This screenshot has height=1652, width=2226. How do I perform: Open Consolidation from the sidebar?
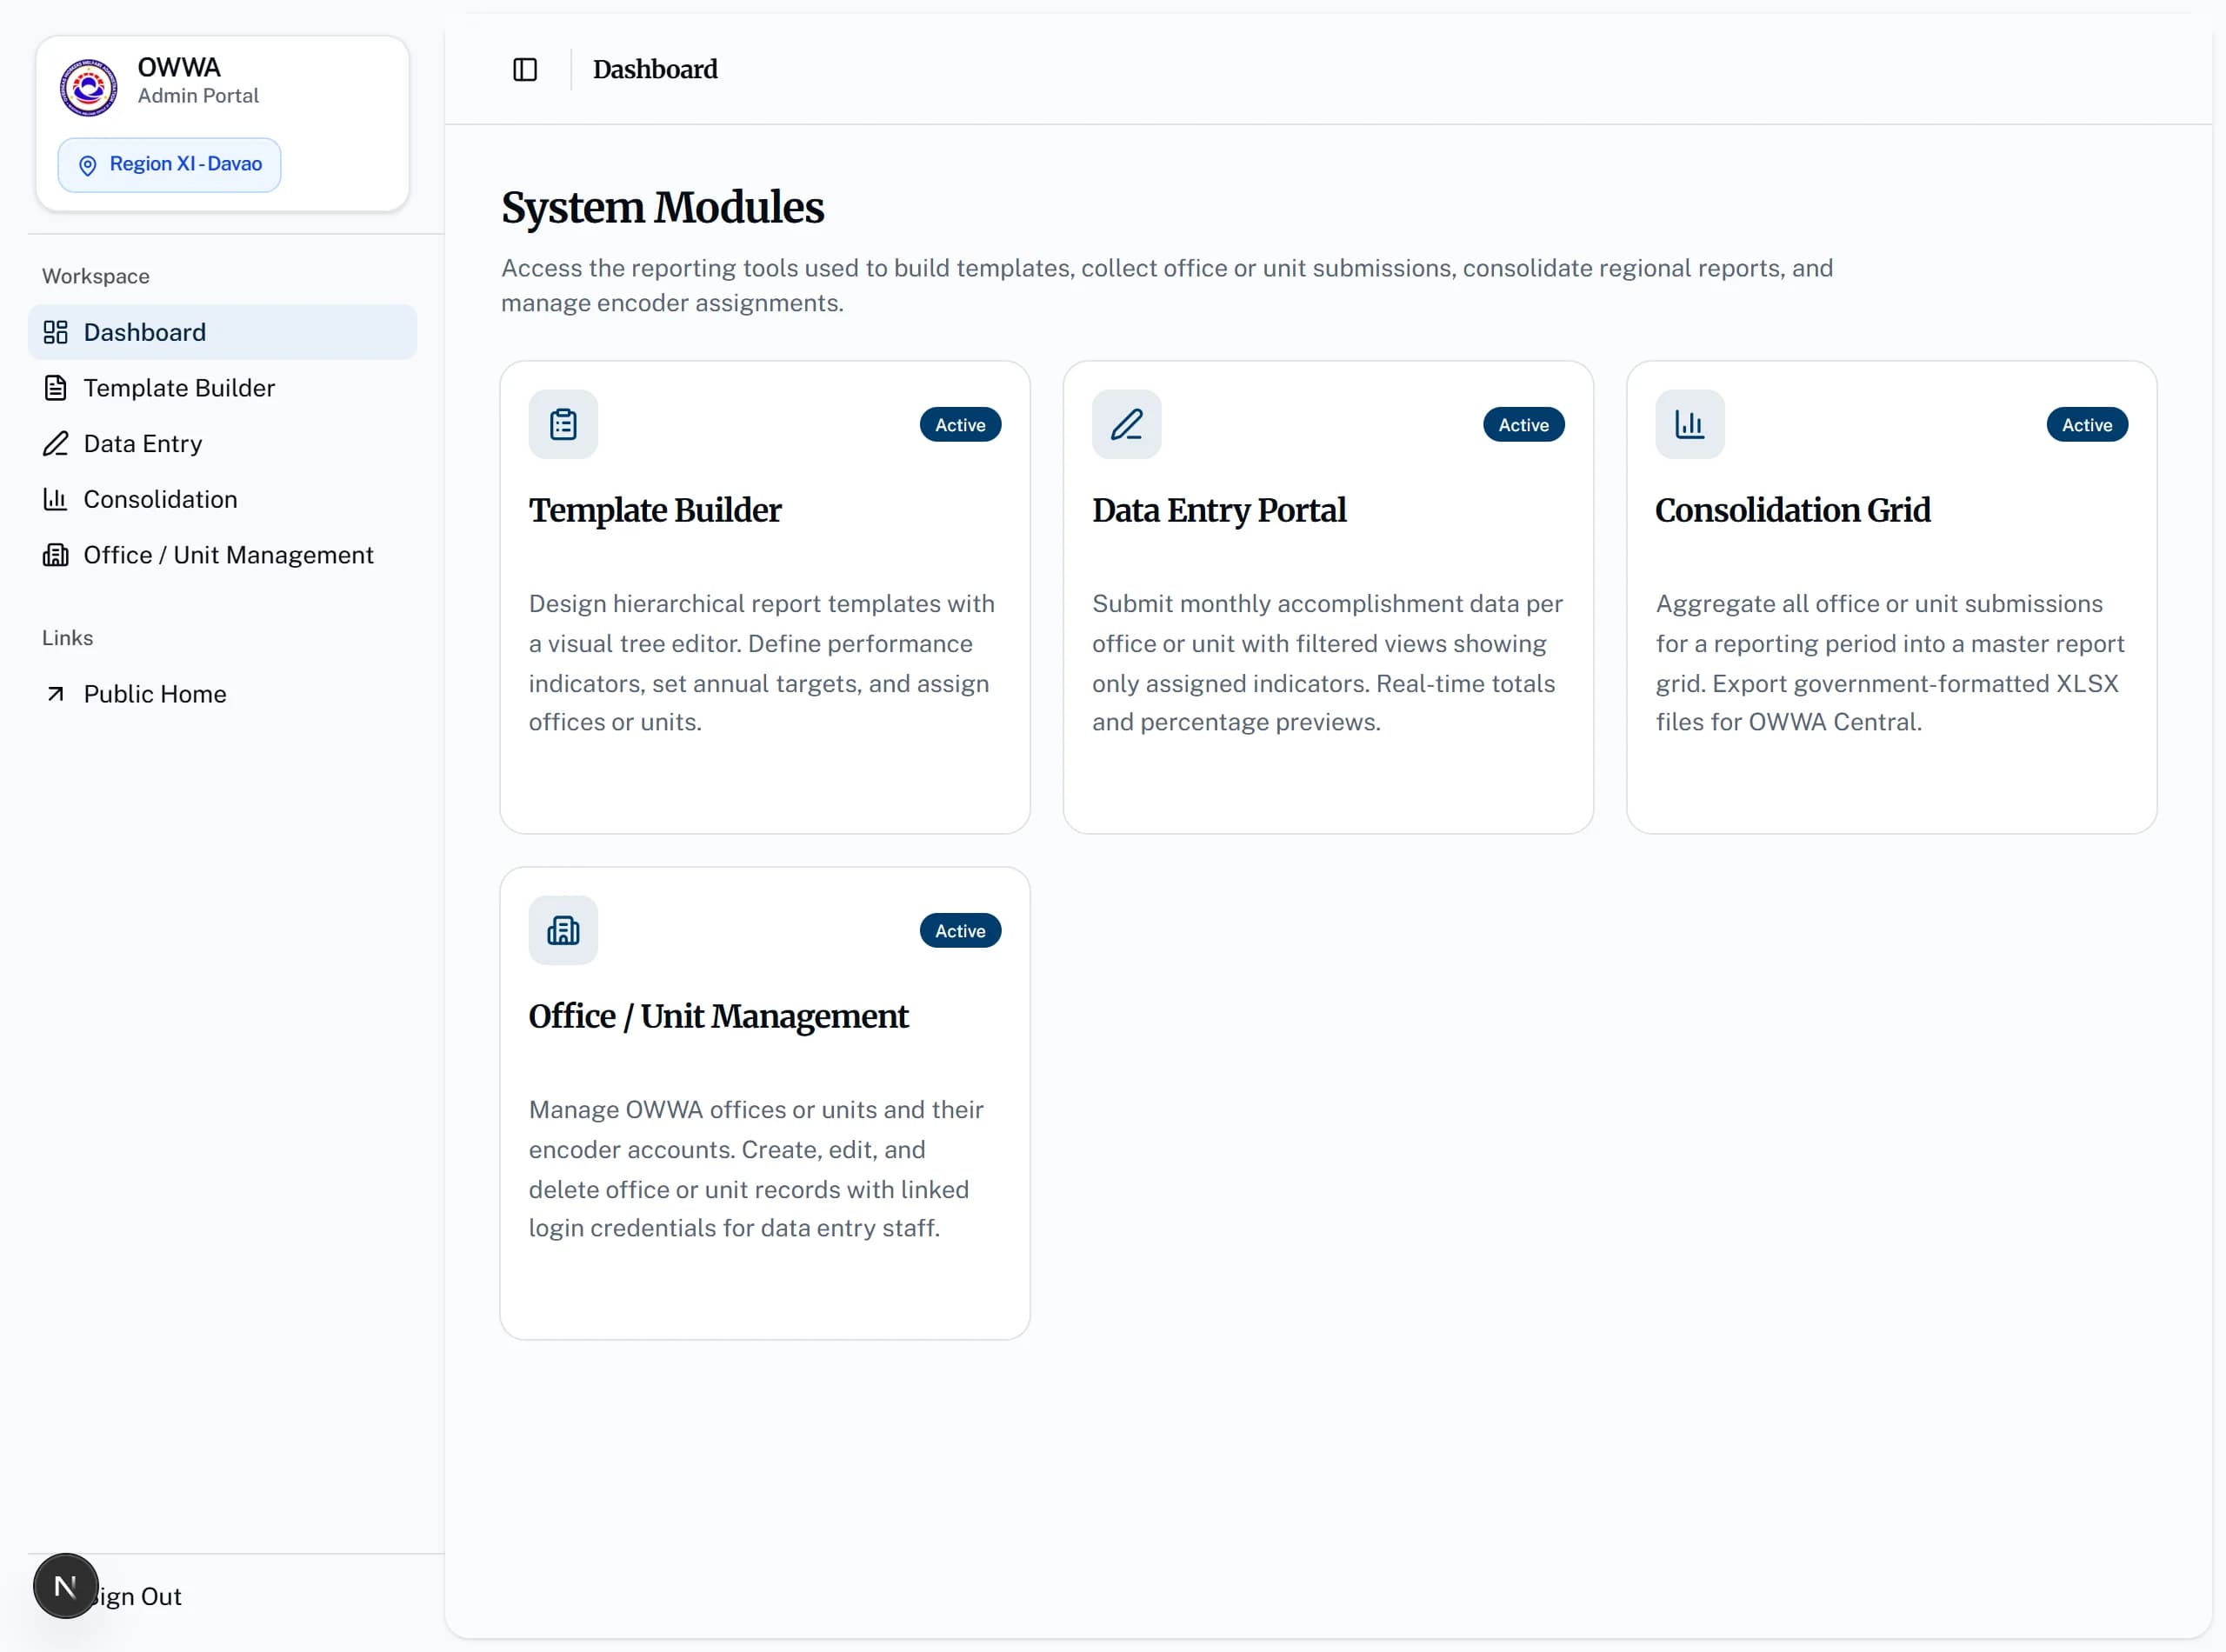[x=222, y=499]
